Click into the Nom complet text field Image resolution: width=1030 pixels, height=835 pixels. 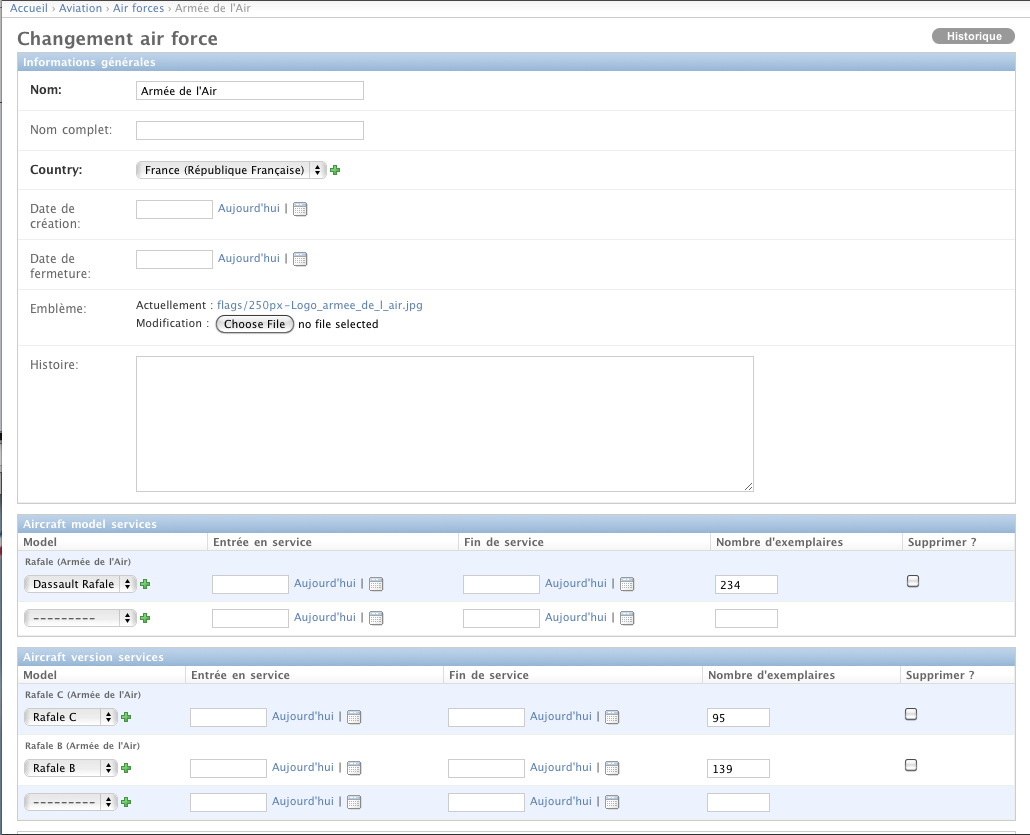click(249, 130)
